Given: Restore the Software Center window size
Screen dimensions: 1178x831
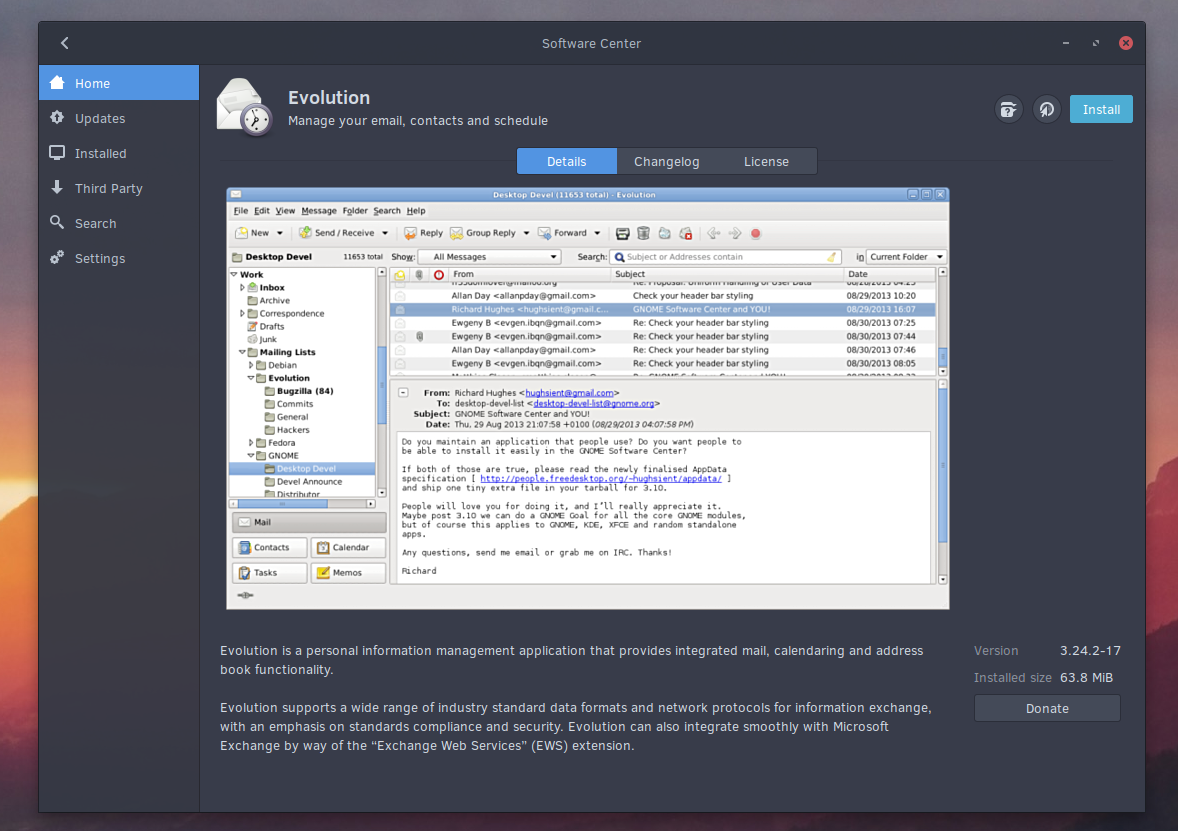Looking at the screenshot, I should pyautogui.click(x=1095, y=43).
